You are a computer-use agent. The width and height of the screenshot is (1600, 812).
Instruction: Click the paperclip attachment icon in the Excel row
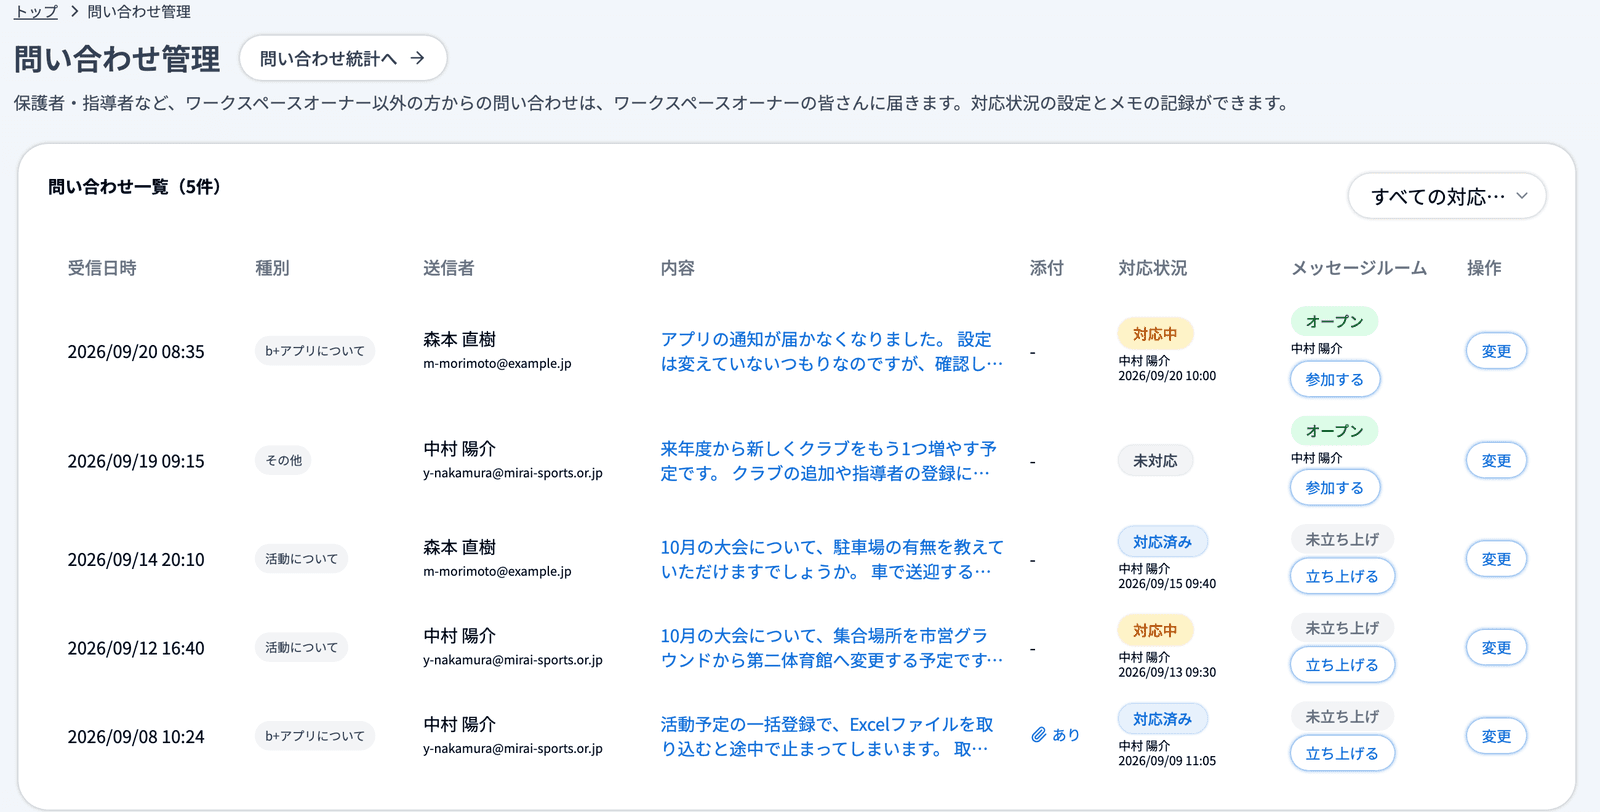click(1039, 735)
